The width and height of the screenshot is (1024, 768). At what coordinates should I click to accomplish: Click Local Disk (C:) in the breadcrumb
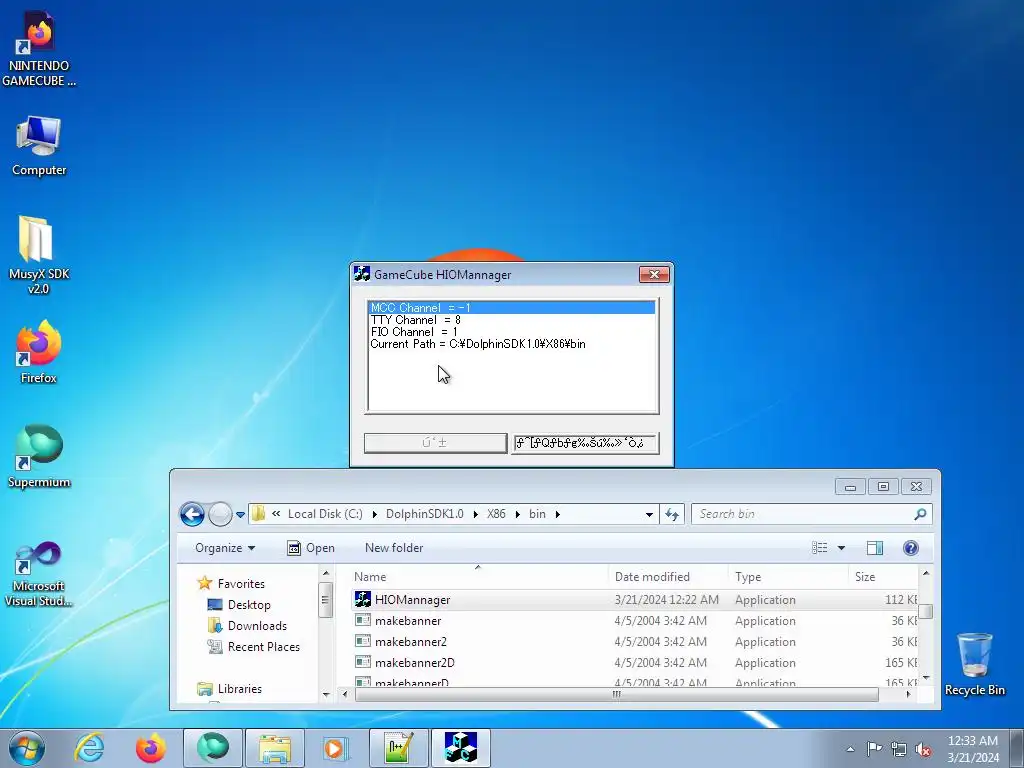click(325, 514)
